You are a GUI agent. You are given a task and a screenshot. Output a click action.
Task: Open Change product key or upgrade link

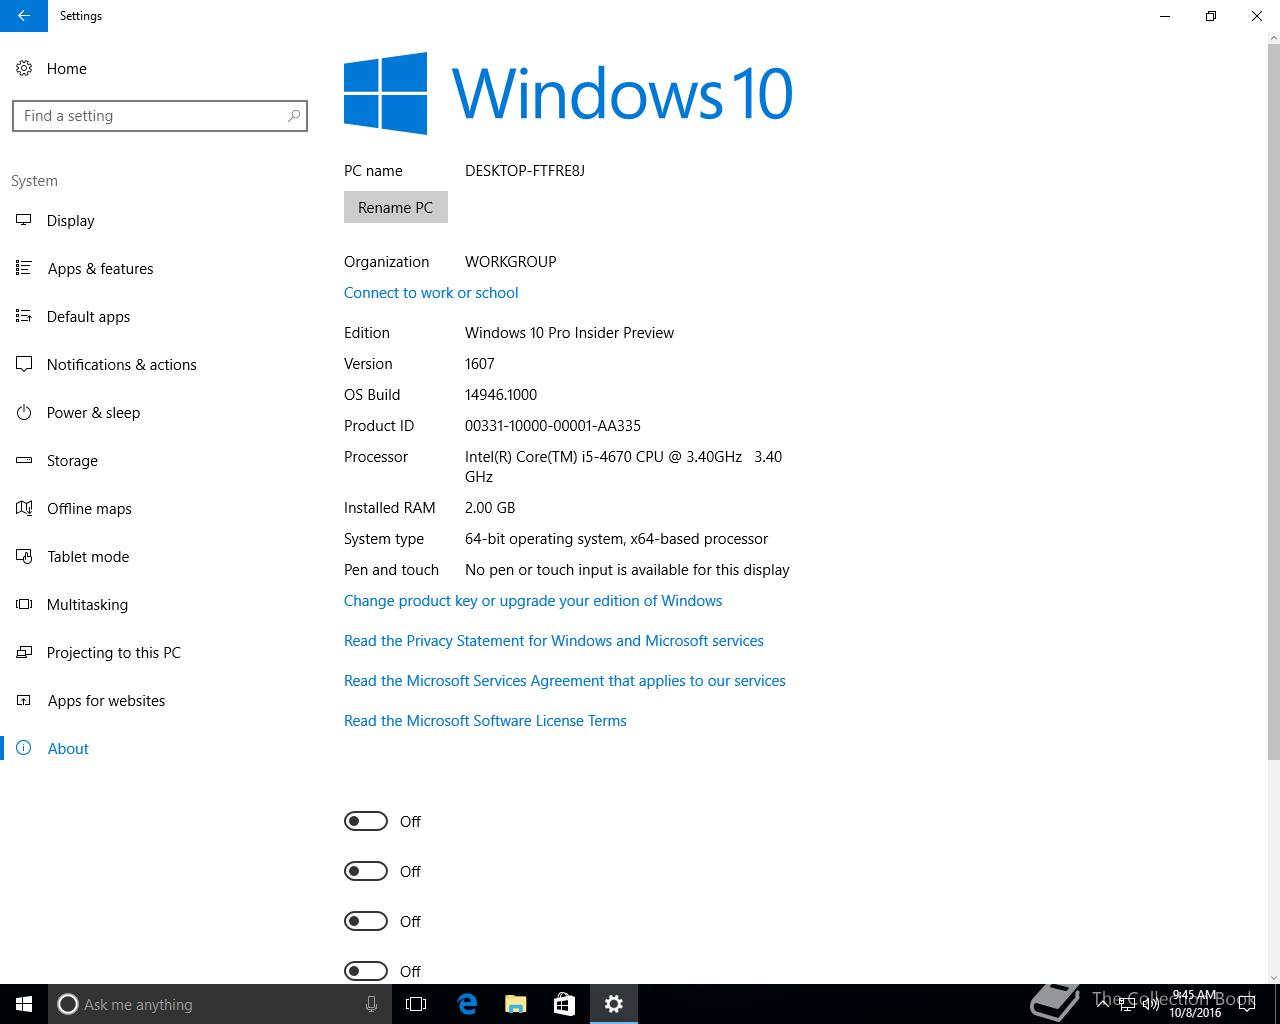tap(533, 600)
